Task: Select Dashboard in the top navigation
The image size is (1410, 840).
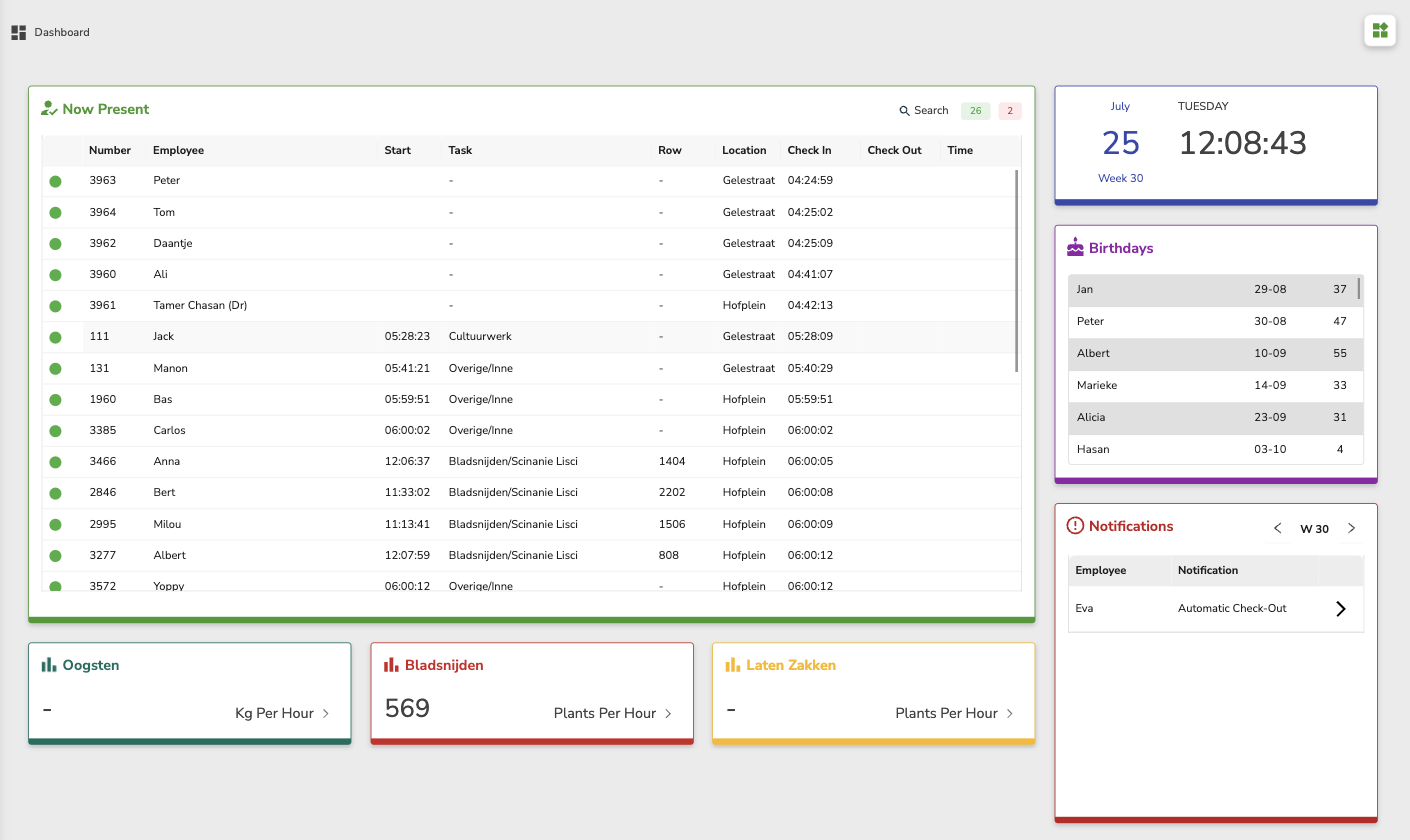Action: [62, 31]
